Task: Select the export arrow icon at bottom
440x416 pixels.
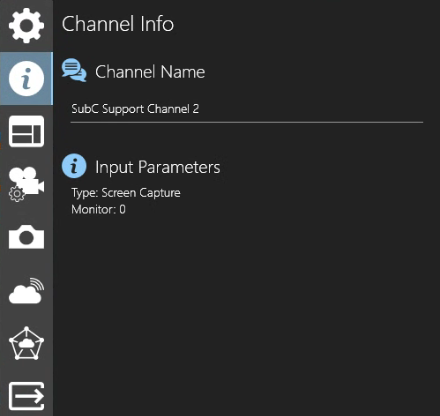Action: click(x=26, y=396)
